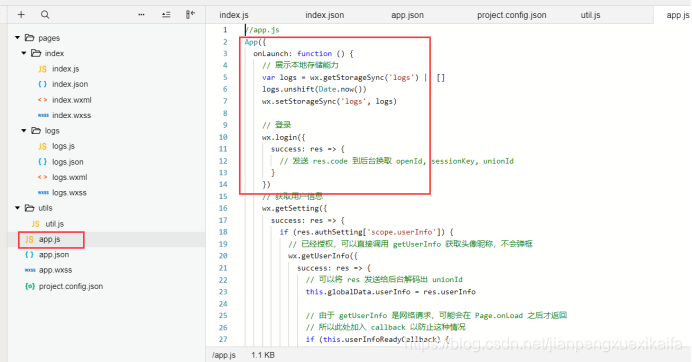This screenshot has height=362, width=692.
Task: Click line number 10 in gutter
Action: 223,137
